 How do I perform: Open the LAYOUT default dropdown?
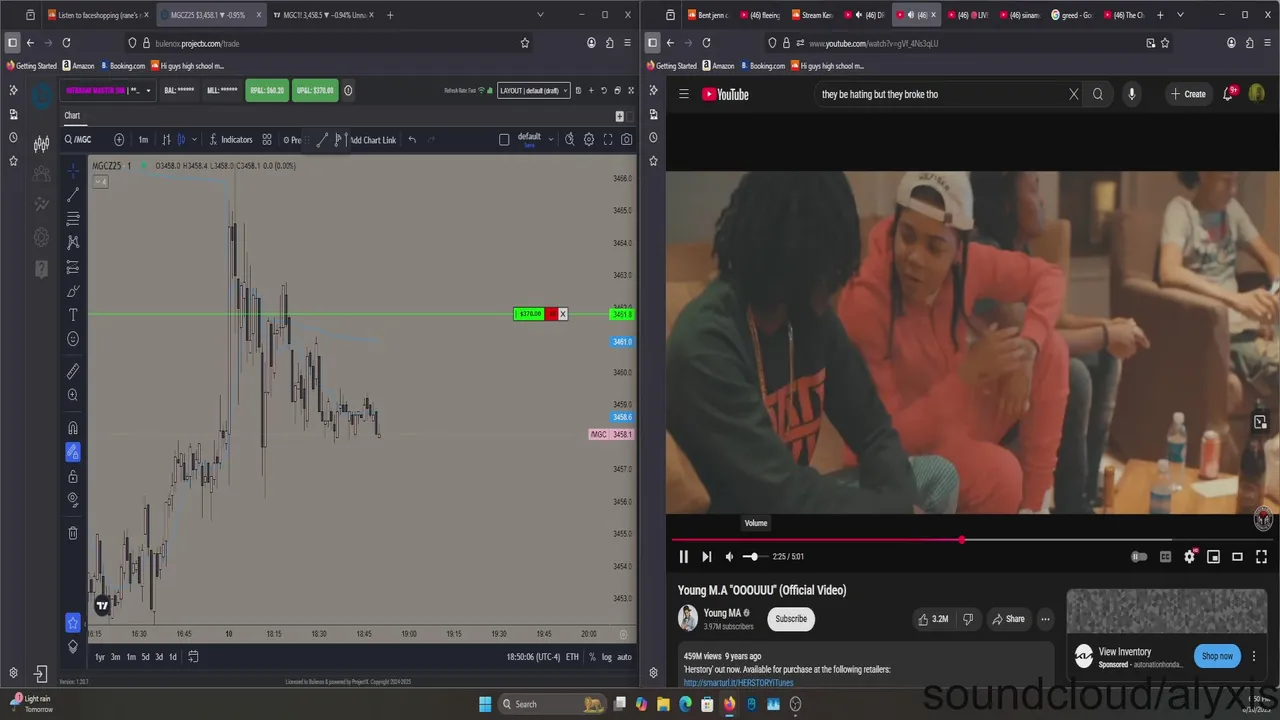coord(534,90)
